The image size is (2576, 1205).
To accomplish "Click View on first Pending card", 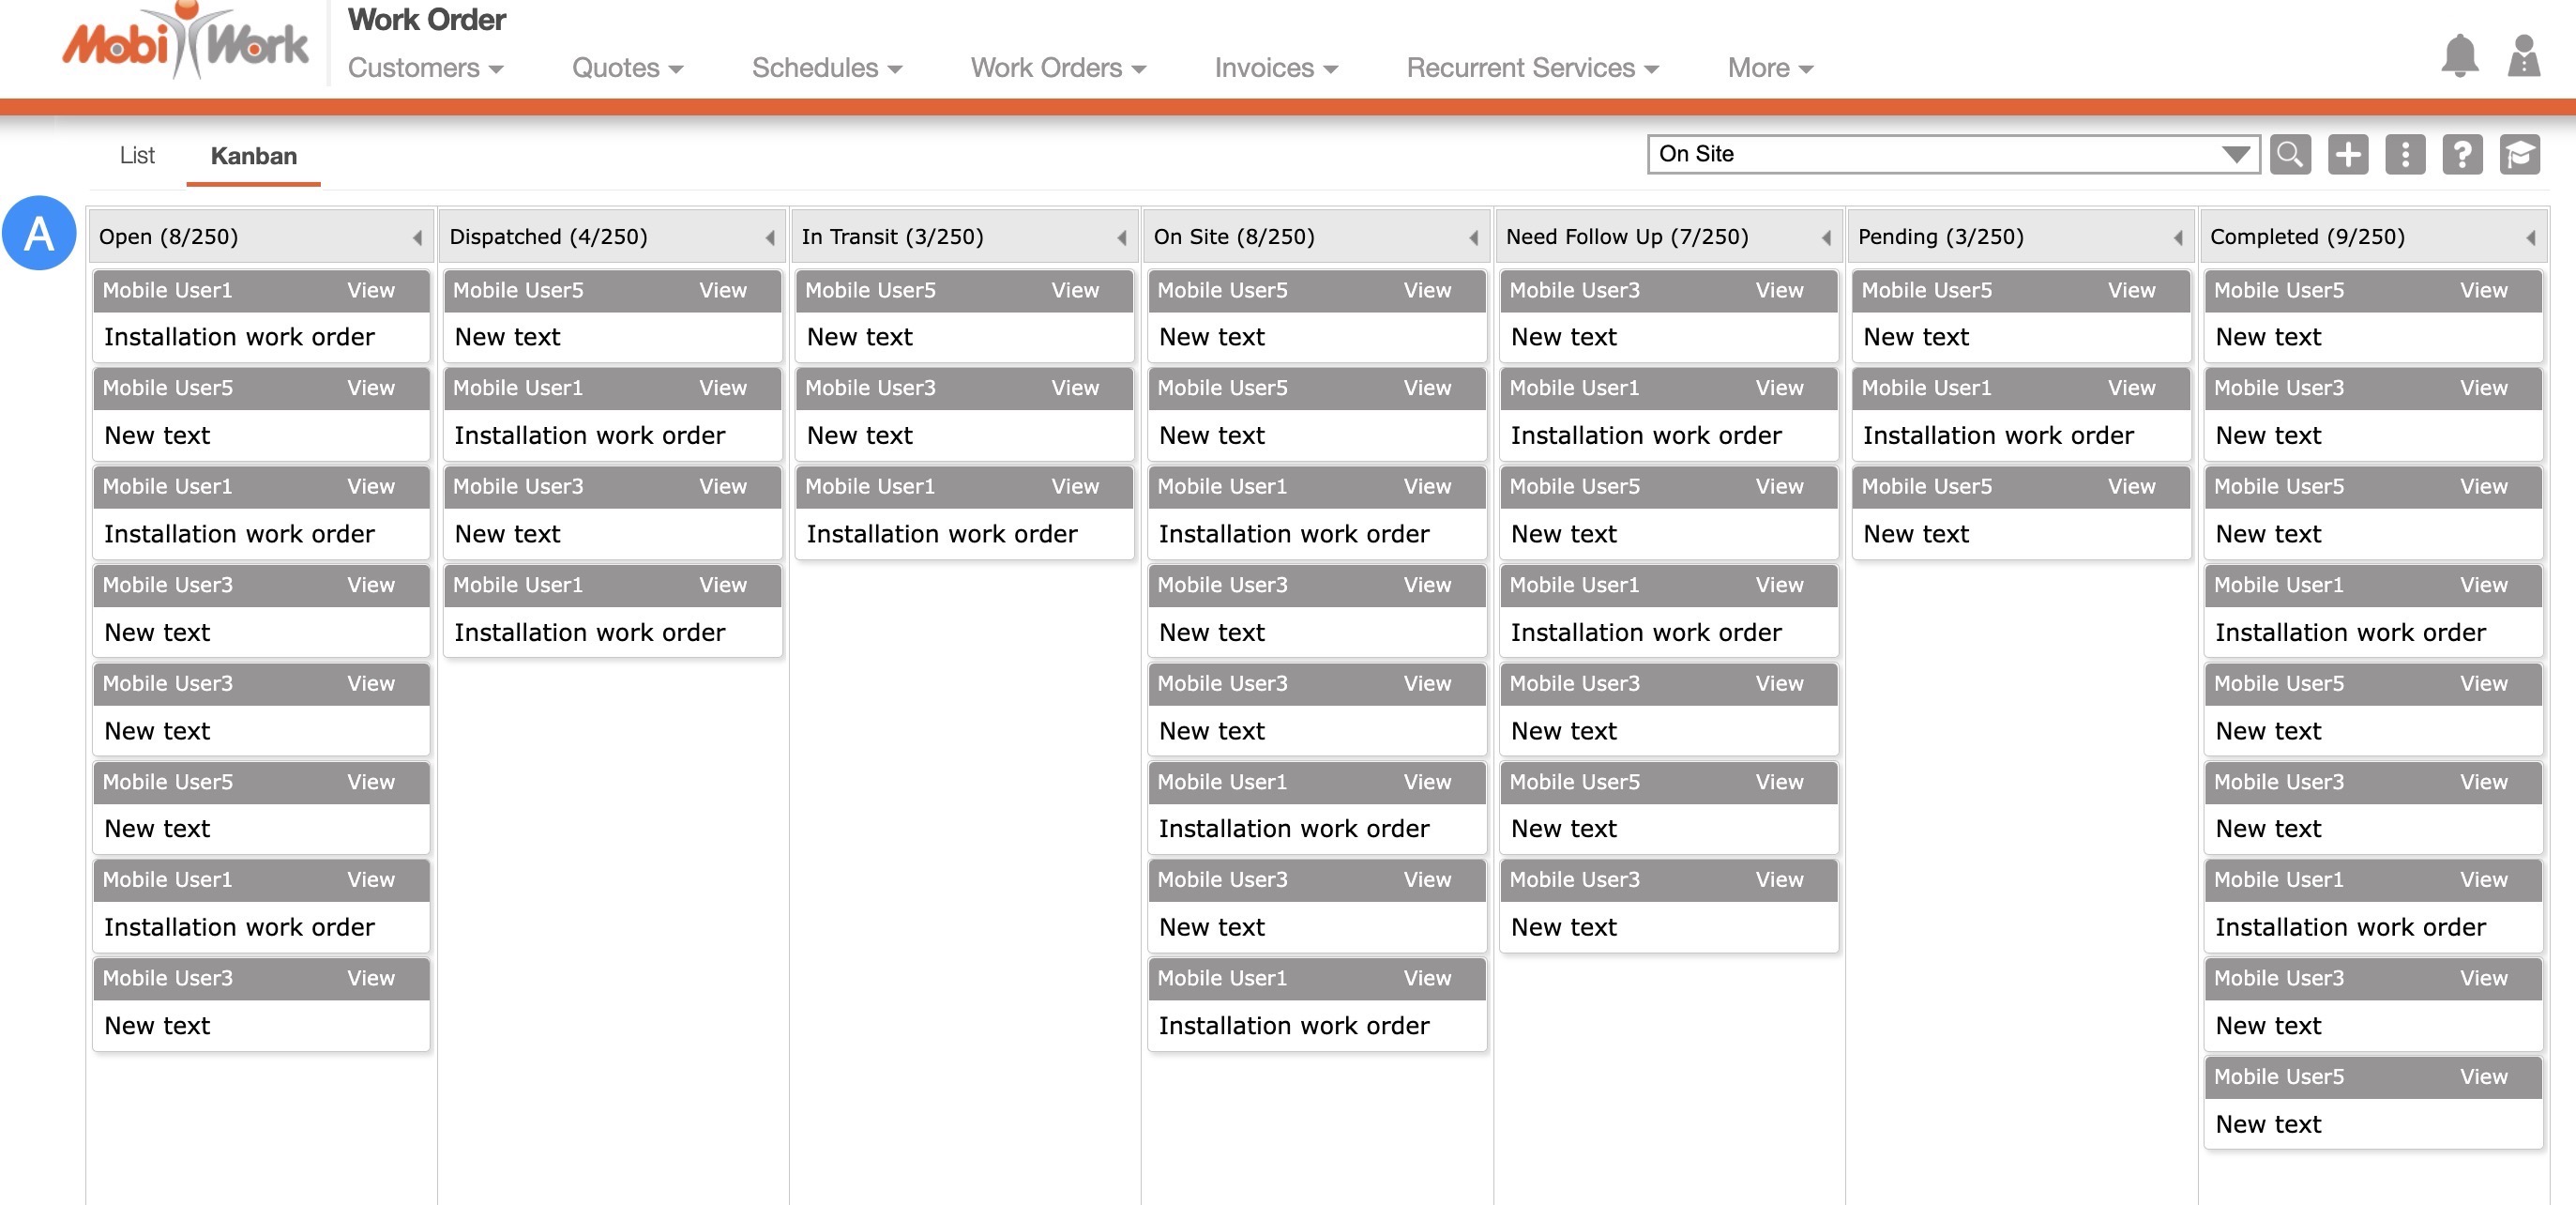I will pos(2130,290).
